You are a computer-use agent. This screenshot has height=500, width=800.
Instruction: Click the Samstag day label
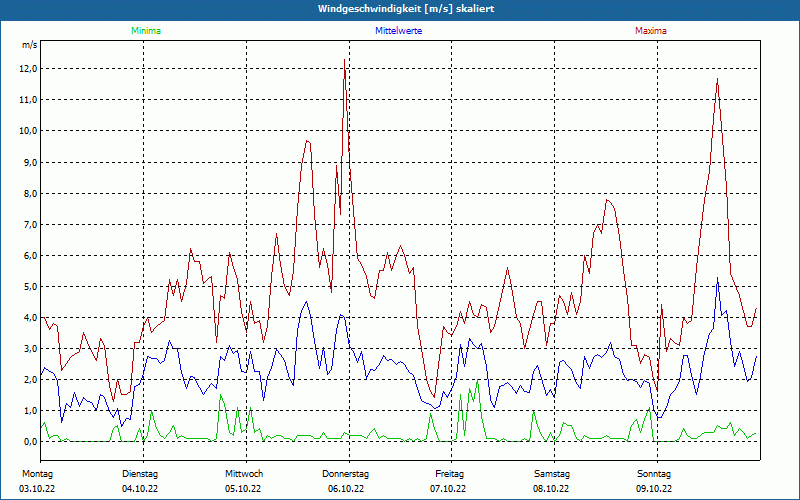(x=552, y=474)
